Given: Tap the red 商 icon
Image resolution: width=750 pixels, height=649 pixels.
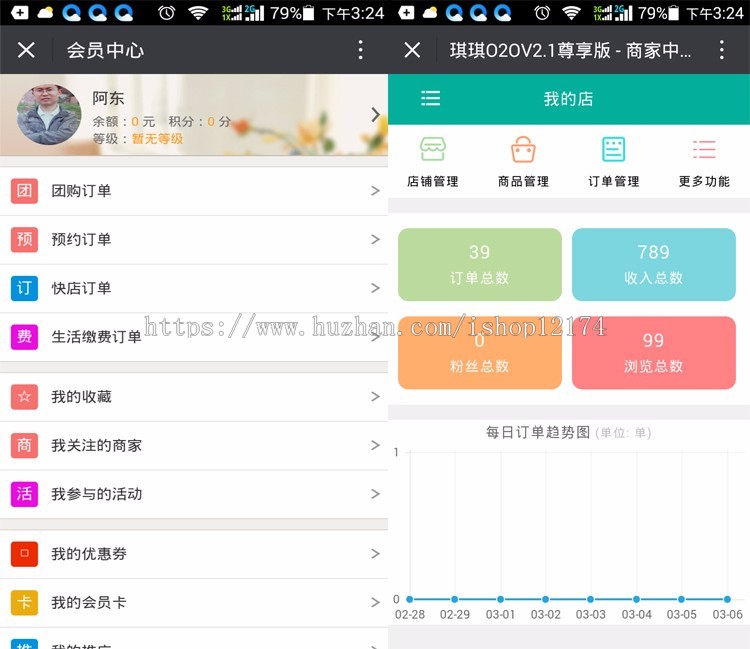Looking at the screenshot, I should [x=24, y=445].
